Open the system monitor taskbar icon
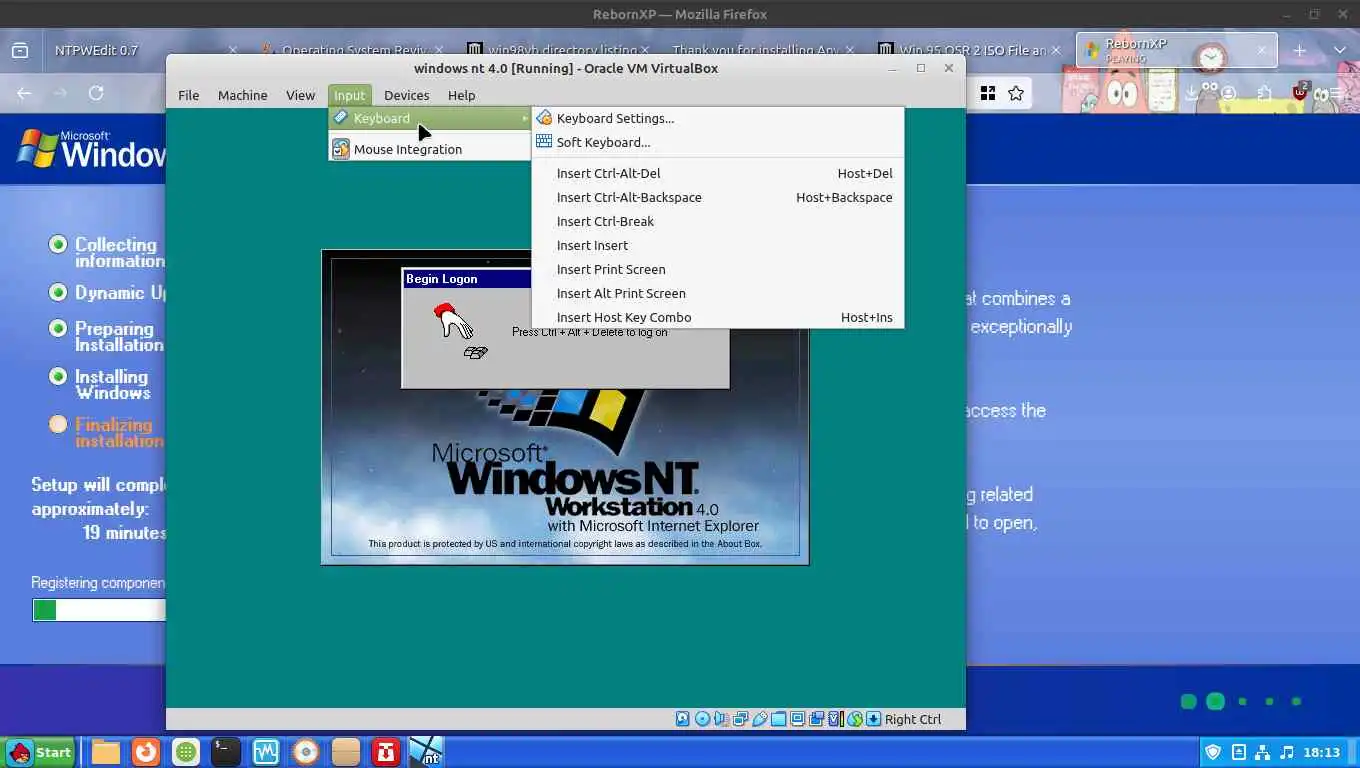 [266, 752]
